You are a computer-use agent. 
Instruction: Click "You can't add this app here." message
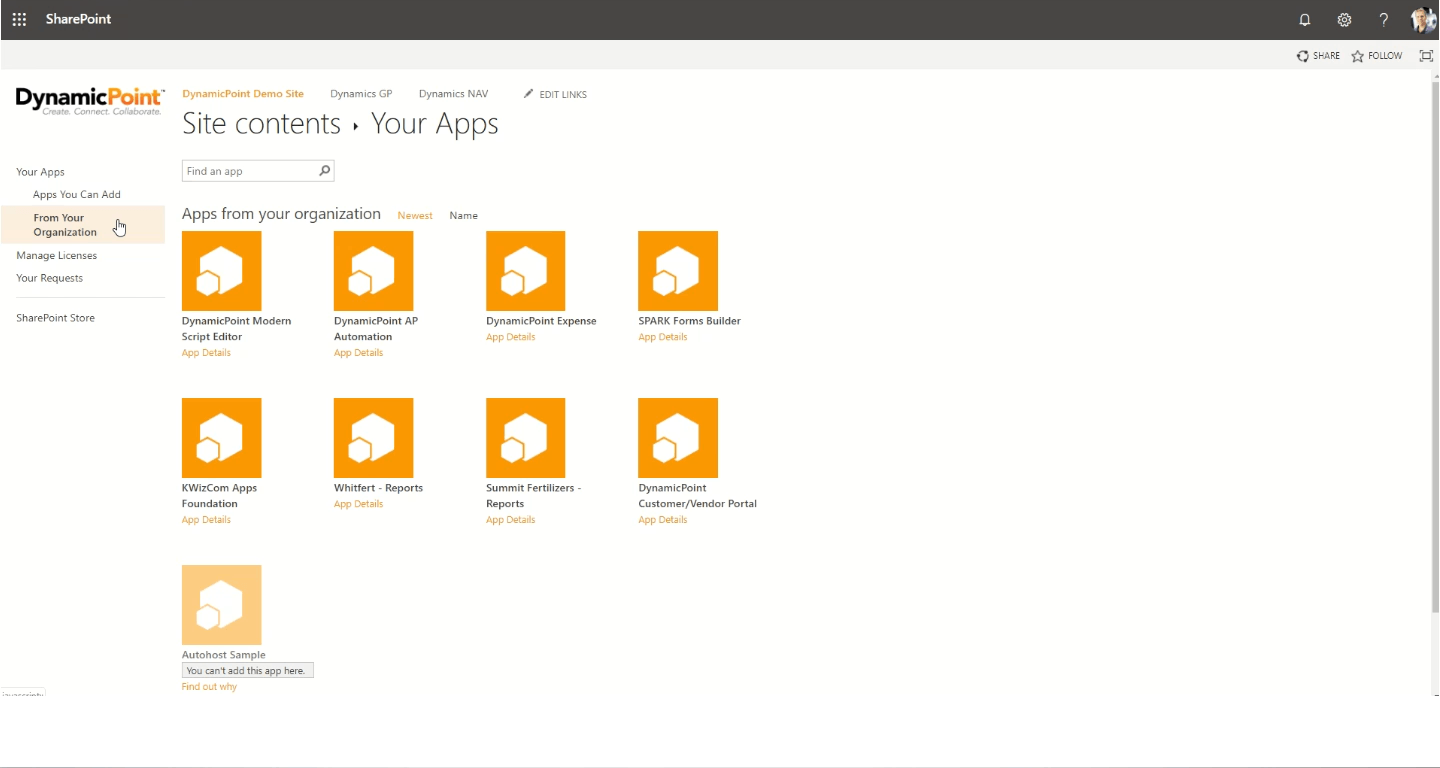click(x=247, y=671)
